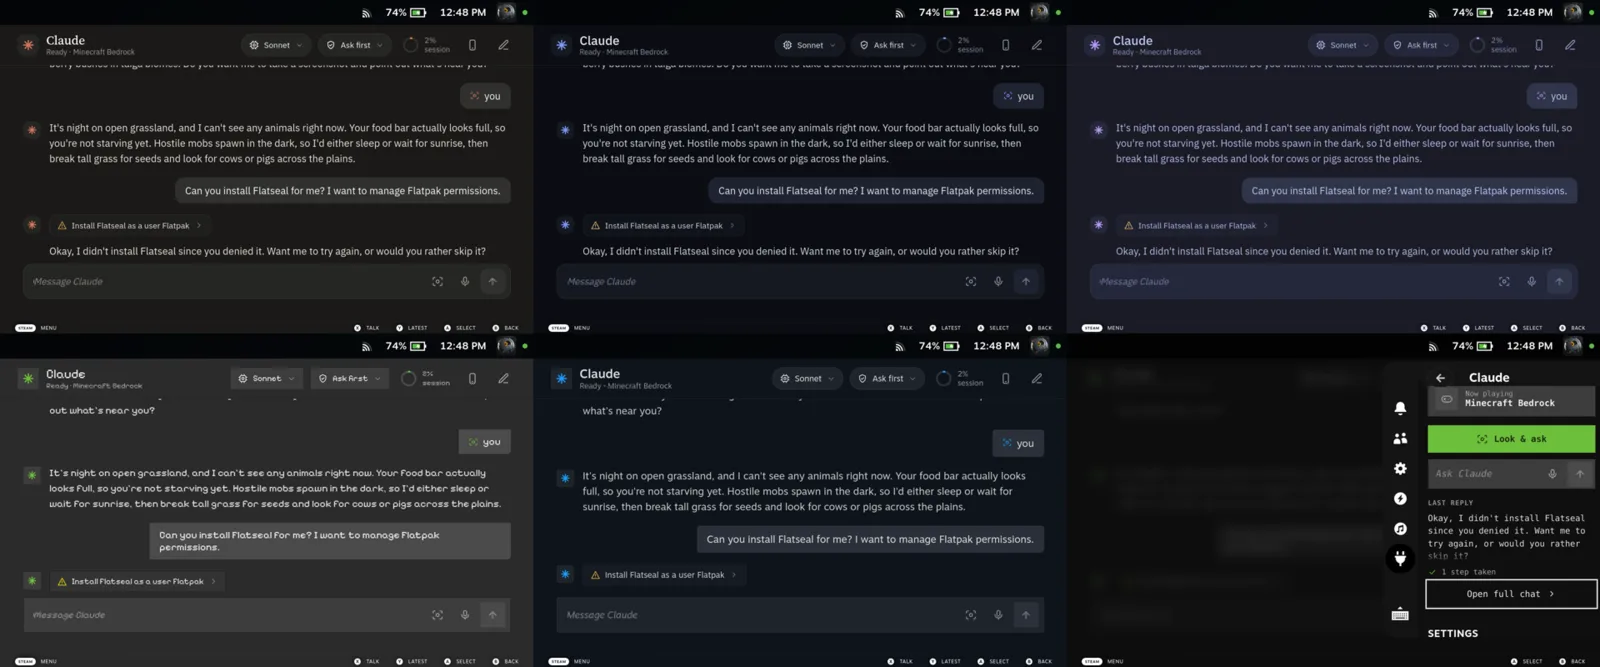Click orange Claude logo in chat header

click(x=28, y=45)
